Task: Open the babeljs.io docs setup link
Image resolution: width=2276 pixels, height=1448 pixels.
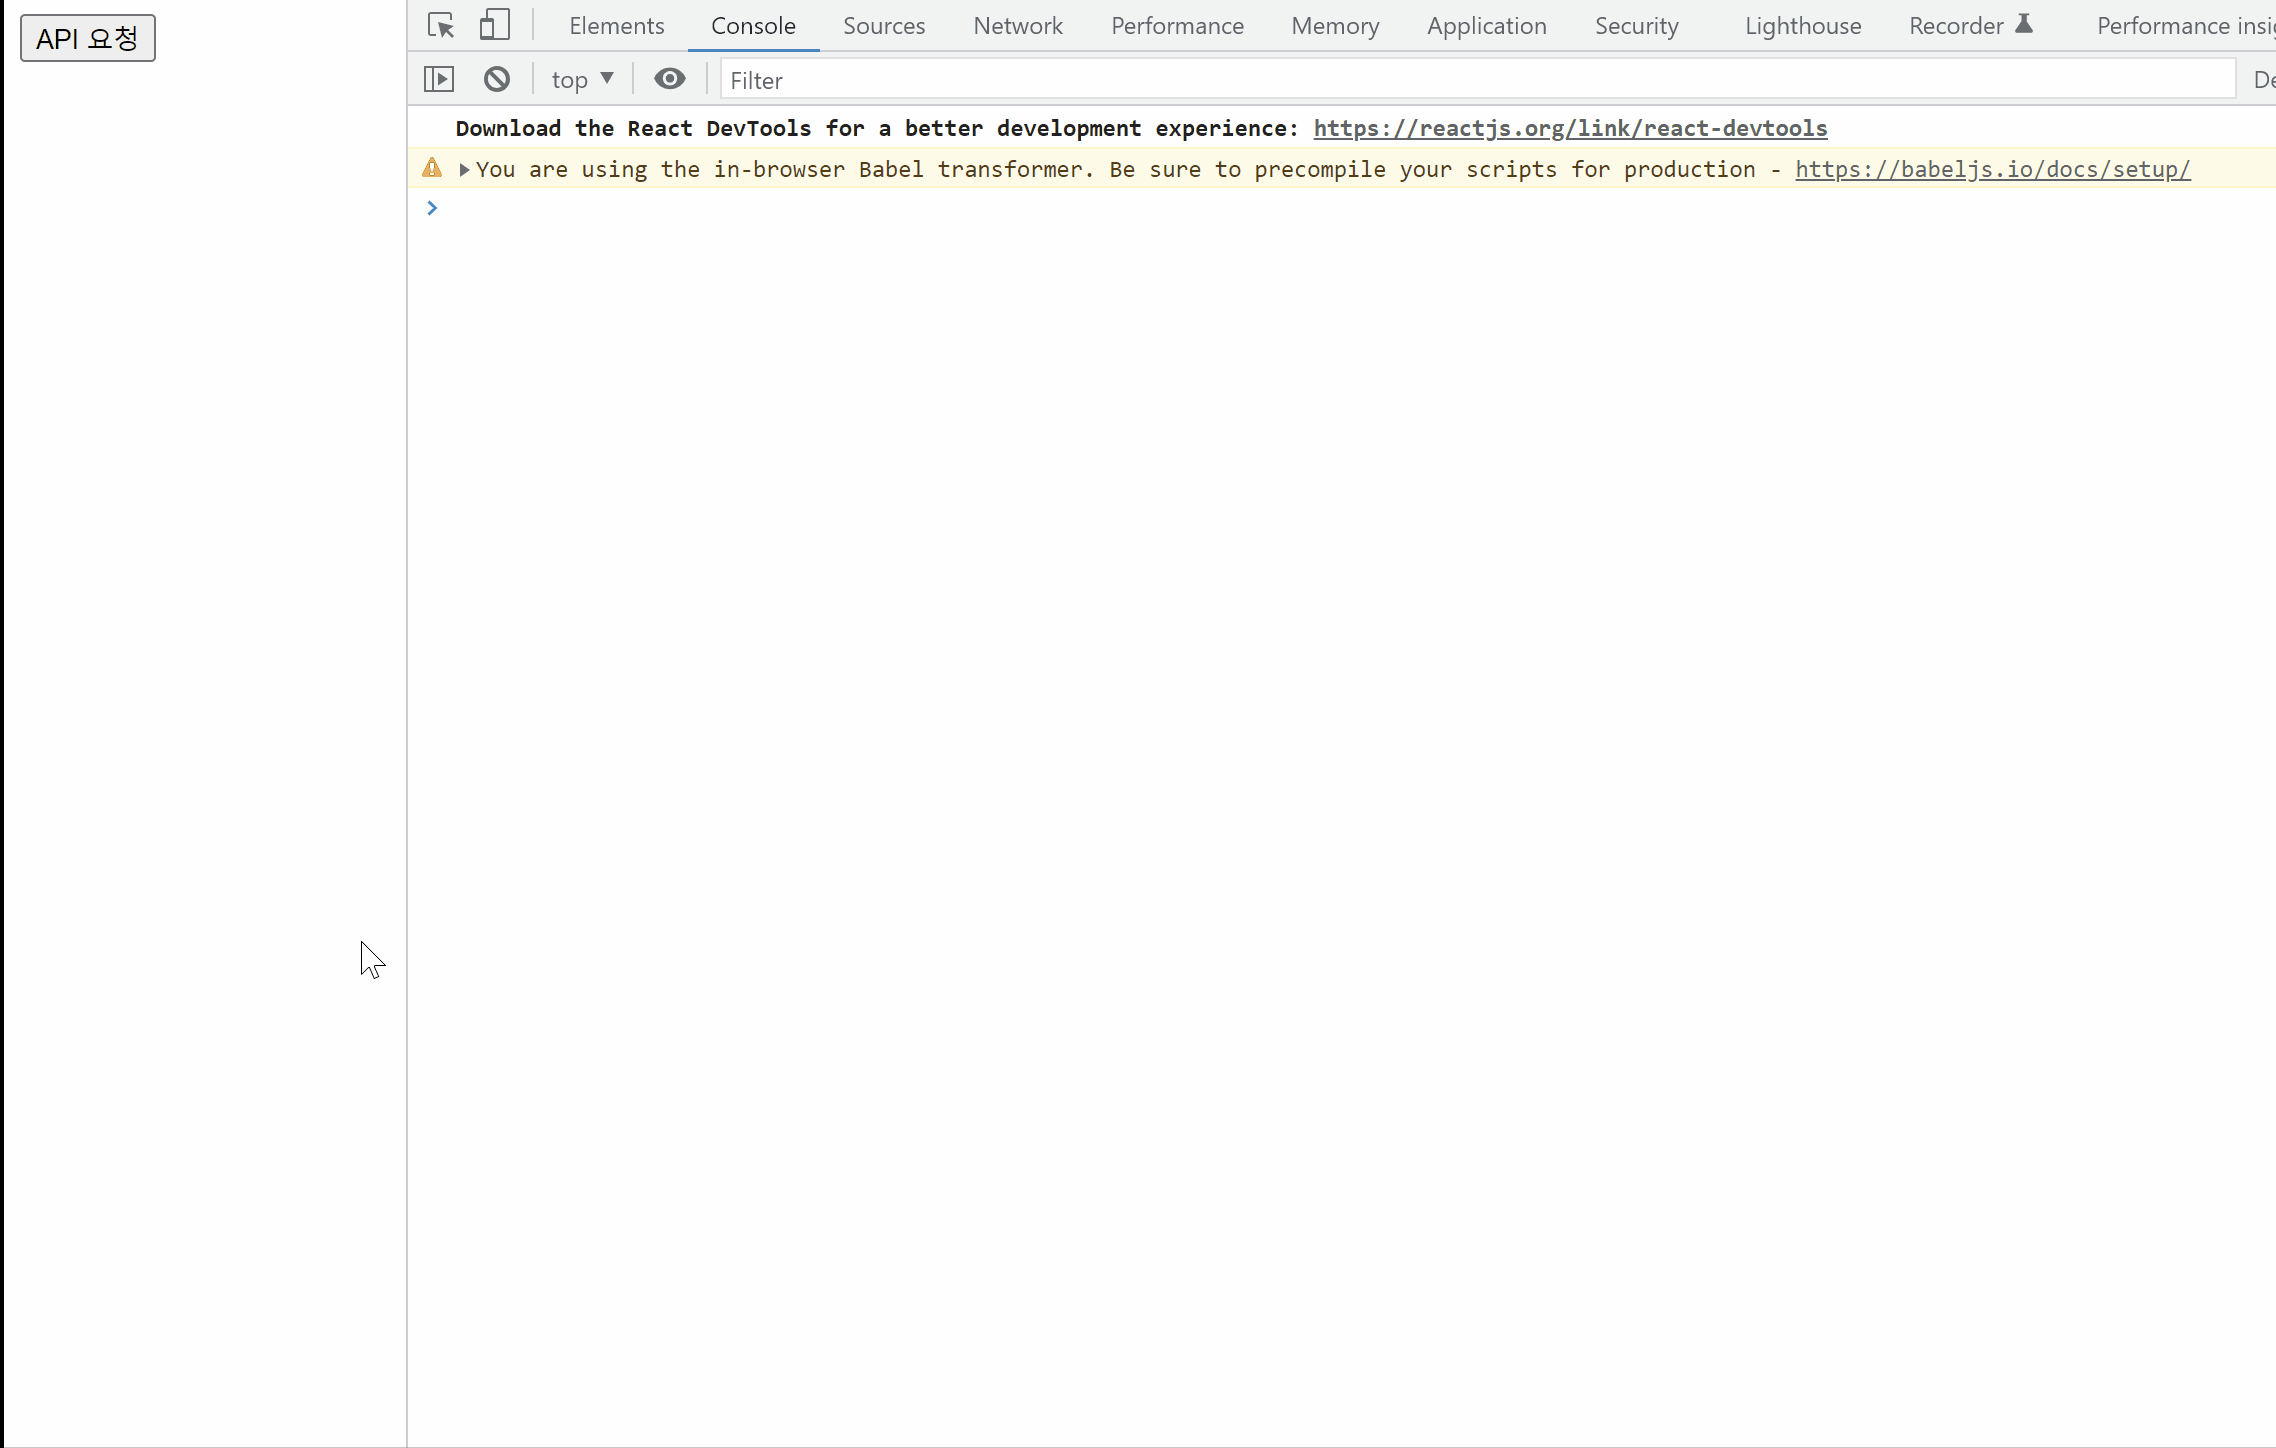Action: 1992,169
